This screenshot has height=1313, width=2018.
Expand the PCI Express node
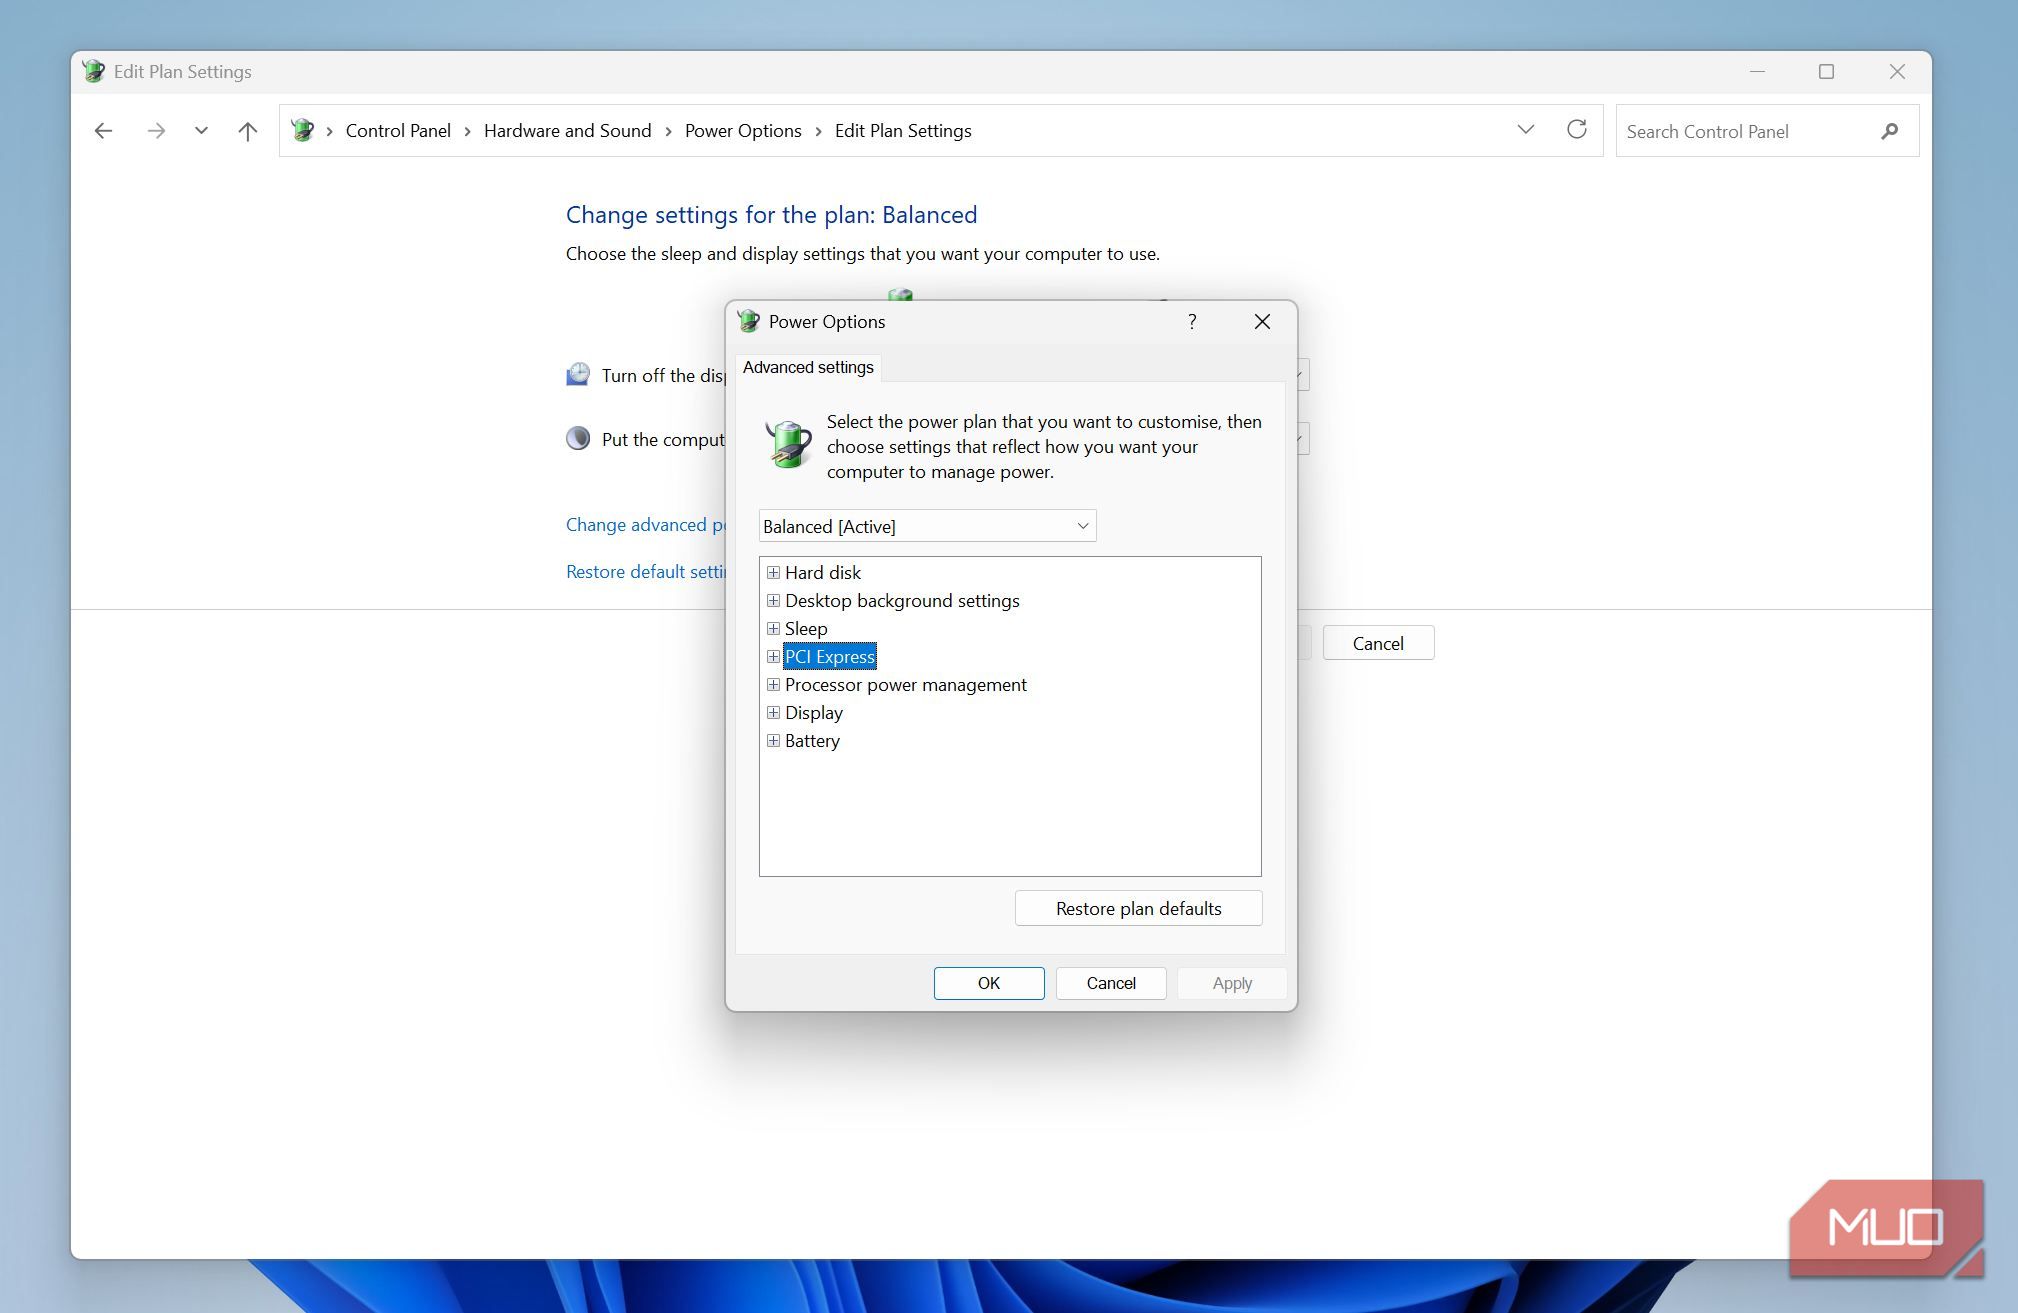tap(773, 656)
